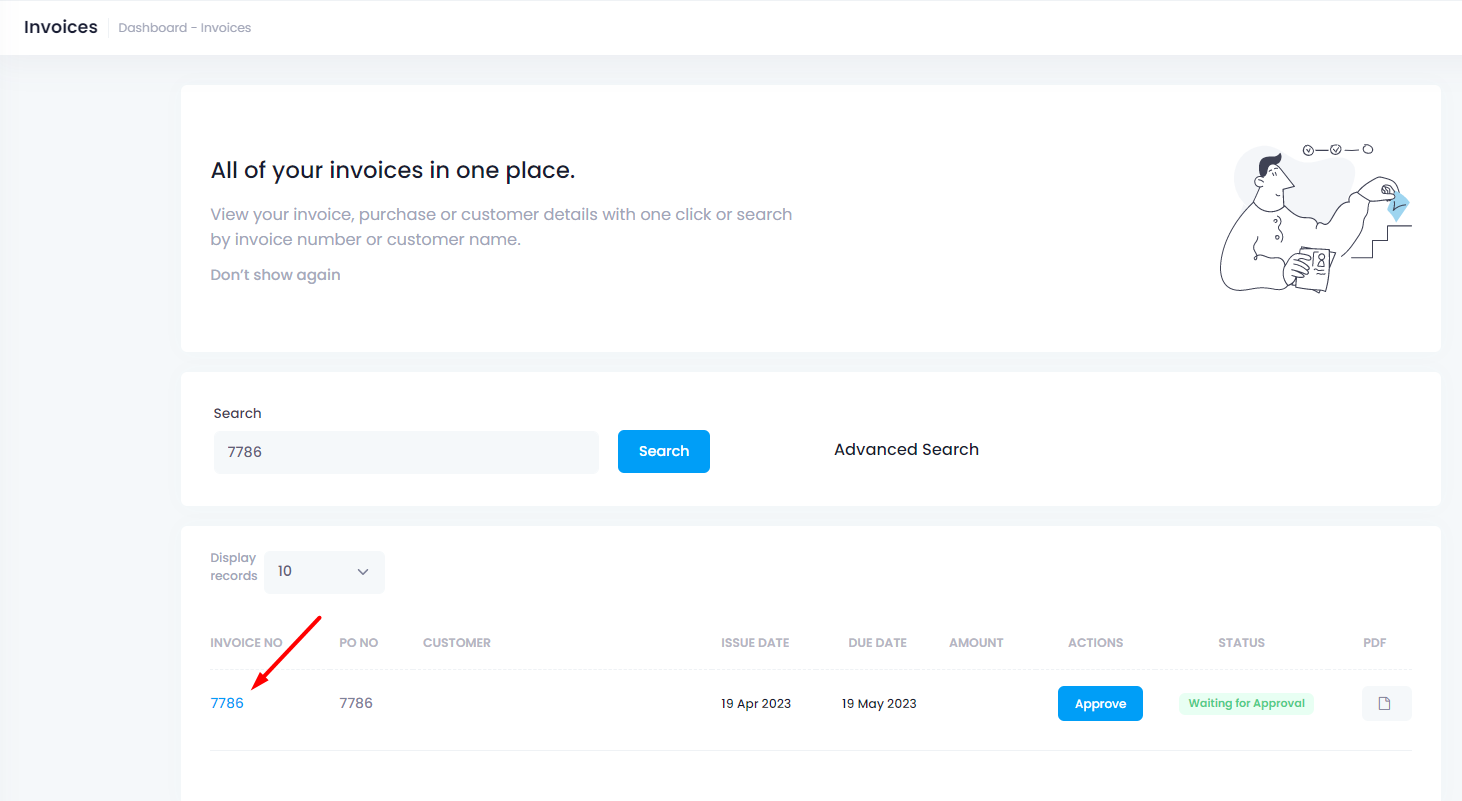Sort by INVOICE NO column header
1462x801 pixels.
coord(246,643)
